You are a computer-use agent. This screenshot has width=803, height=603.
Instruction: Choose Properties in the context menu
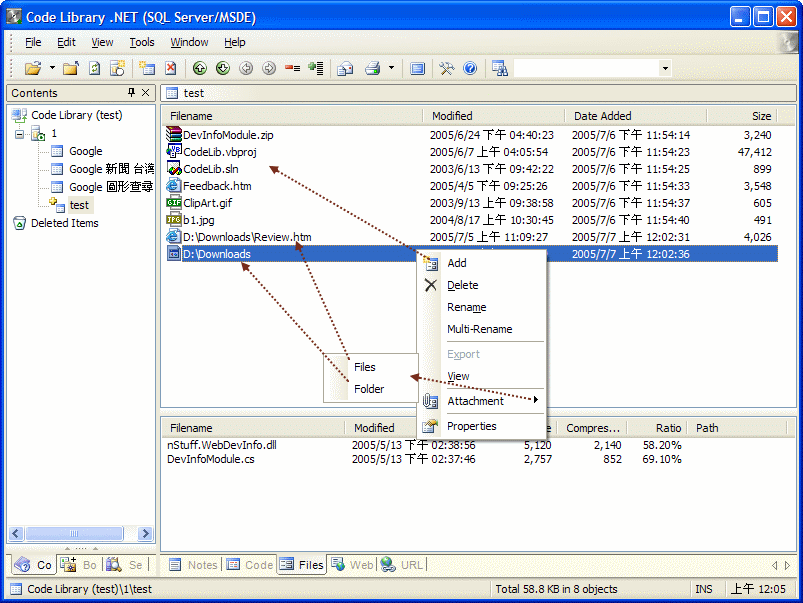(x=482, y=426)
